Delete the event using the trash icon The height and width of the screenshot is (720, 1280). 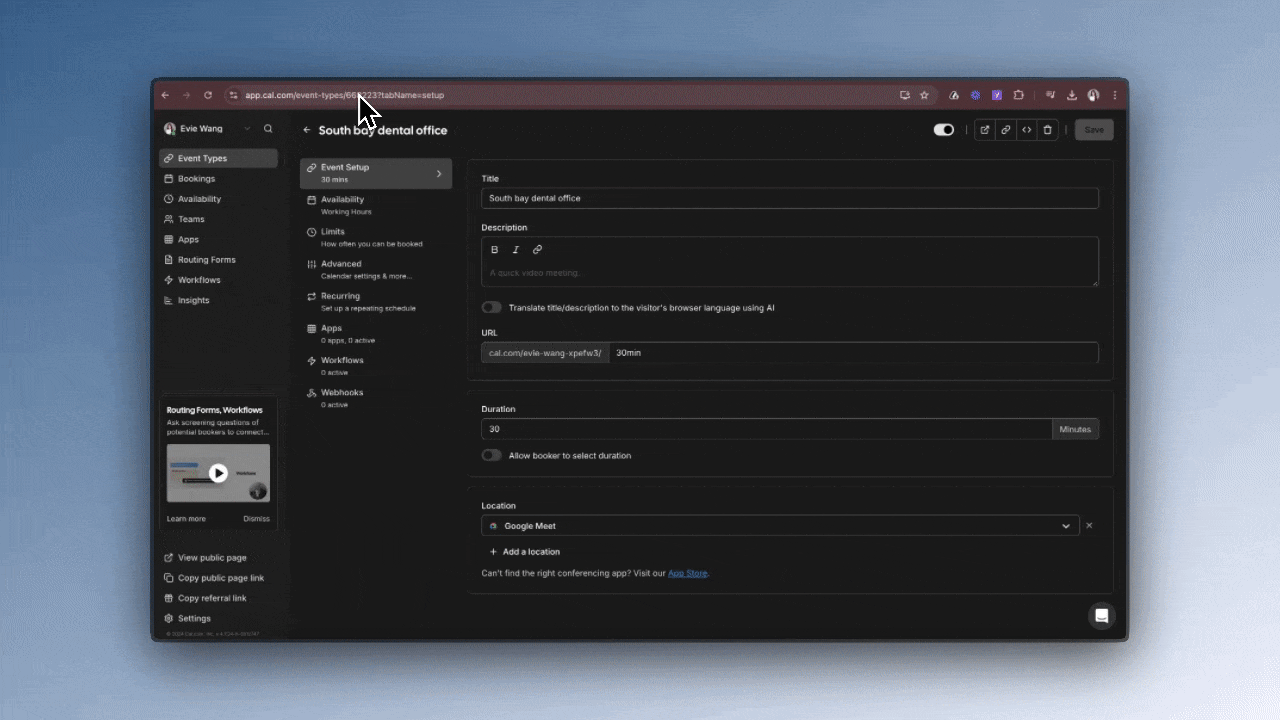click(x=1047, y=129)
